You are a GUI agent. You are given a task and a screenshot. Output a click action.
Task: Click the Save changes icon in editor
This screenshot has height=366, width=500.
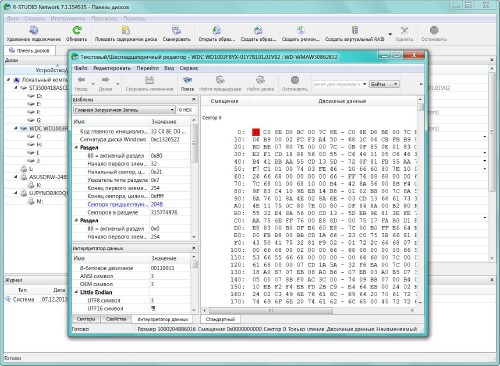[x=149, y=80]
